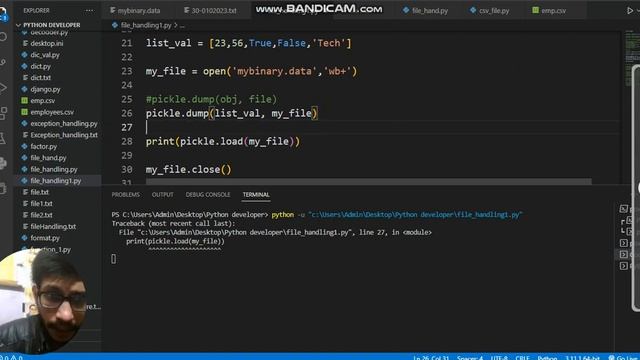Click Run Python File play button

point(630,11)
